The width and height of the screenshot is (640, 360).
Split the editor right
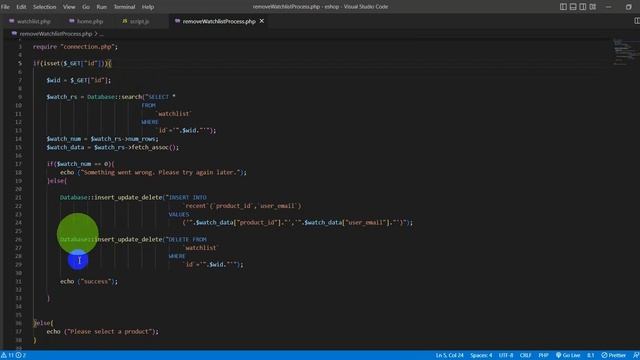click(636, 21)
